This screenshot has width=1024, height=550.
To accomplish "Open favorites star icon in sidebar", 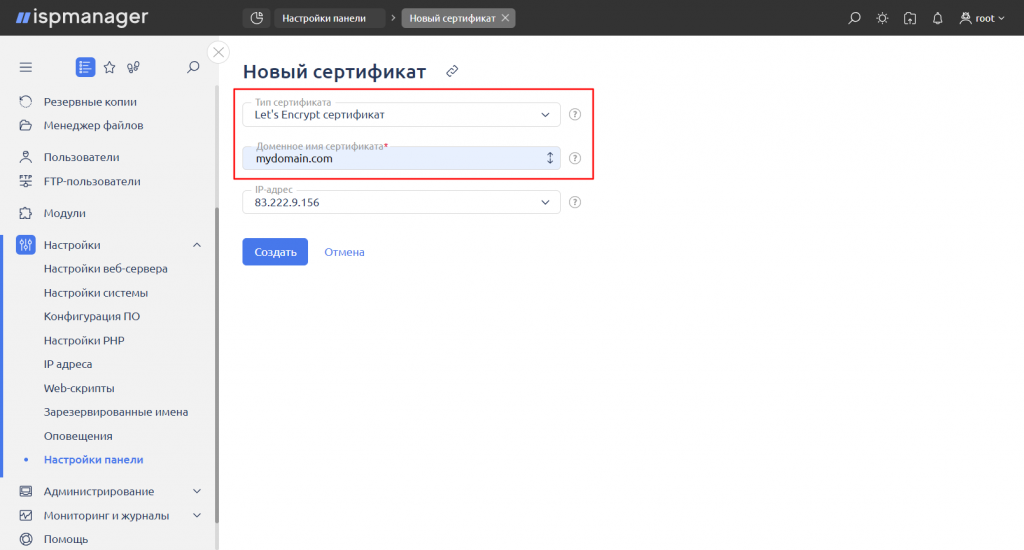I will (x=110, y=67).
